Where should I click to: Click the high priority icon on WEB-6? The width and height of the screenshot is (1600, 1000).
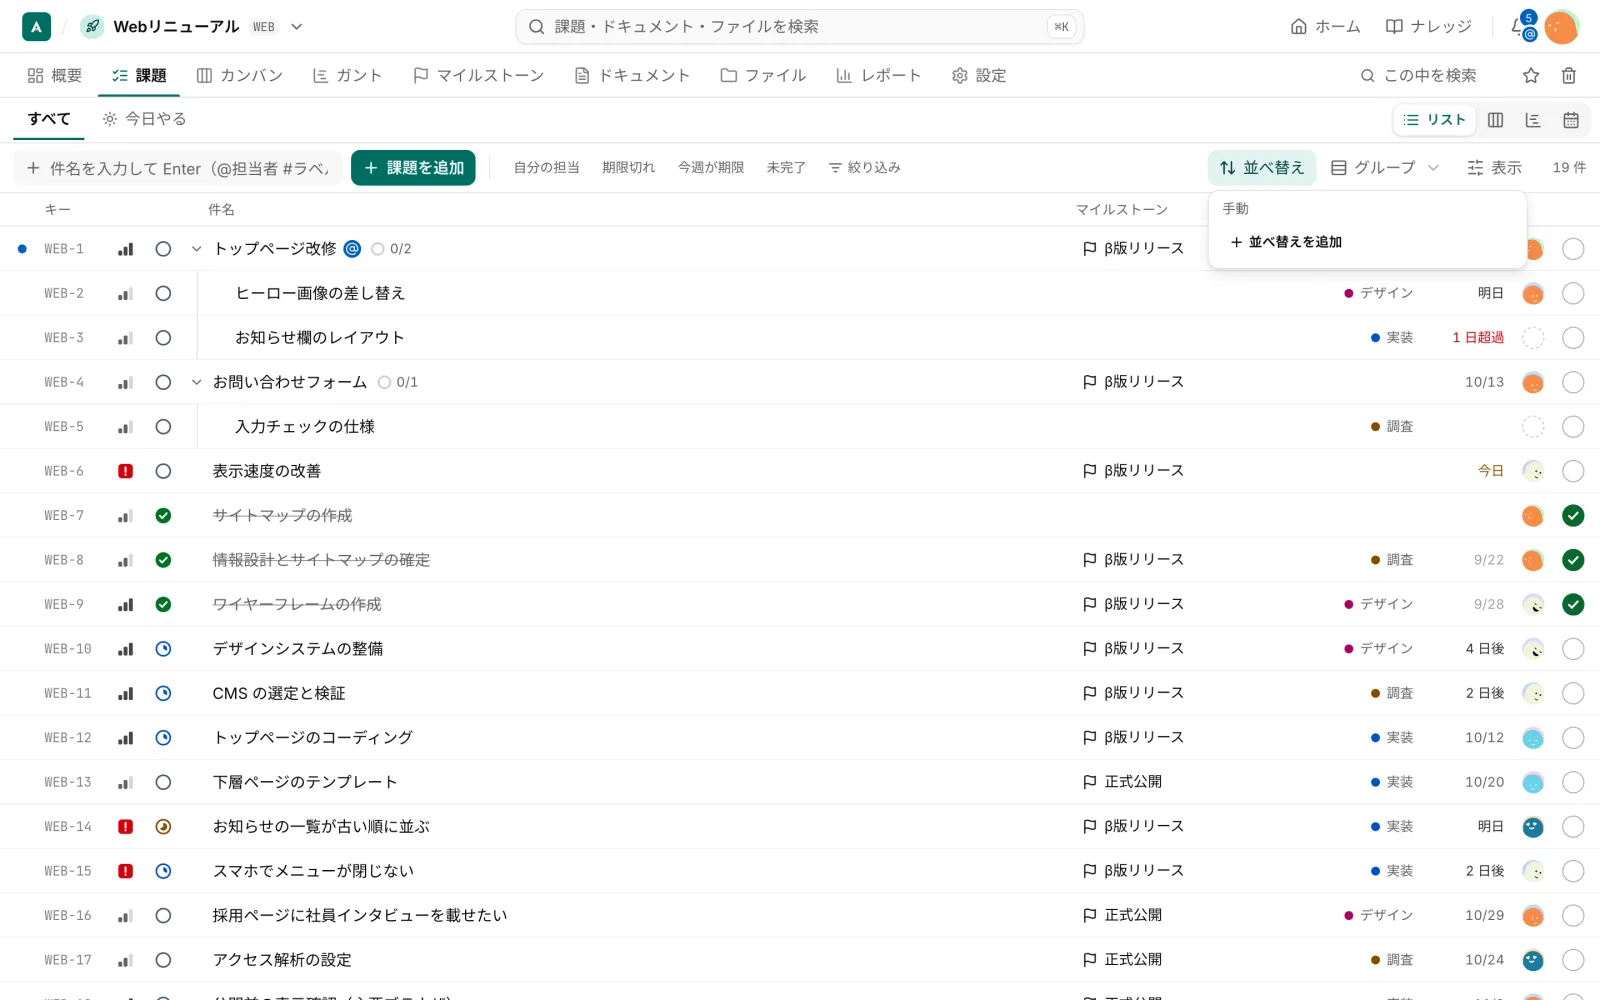tap(125, 471)
